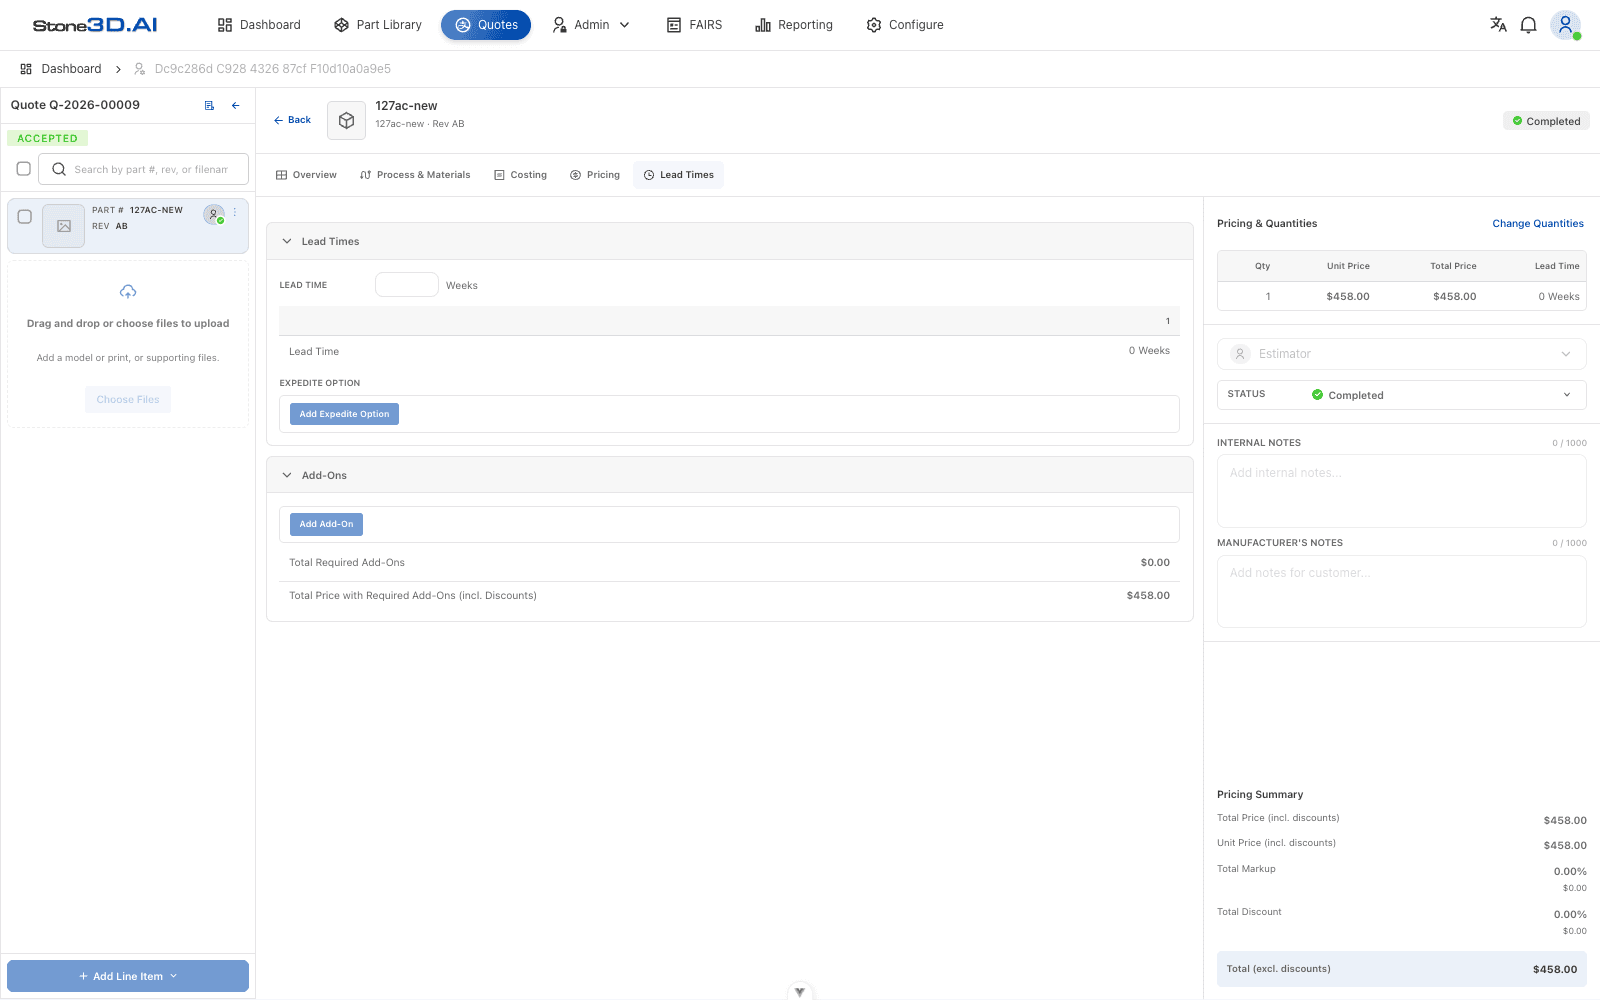Switch to the Process & Materials tab
Screen dimensions: 1600x1000
415,175
